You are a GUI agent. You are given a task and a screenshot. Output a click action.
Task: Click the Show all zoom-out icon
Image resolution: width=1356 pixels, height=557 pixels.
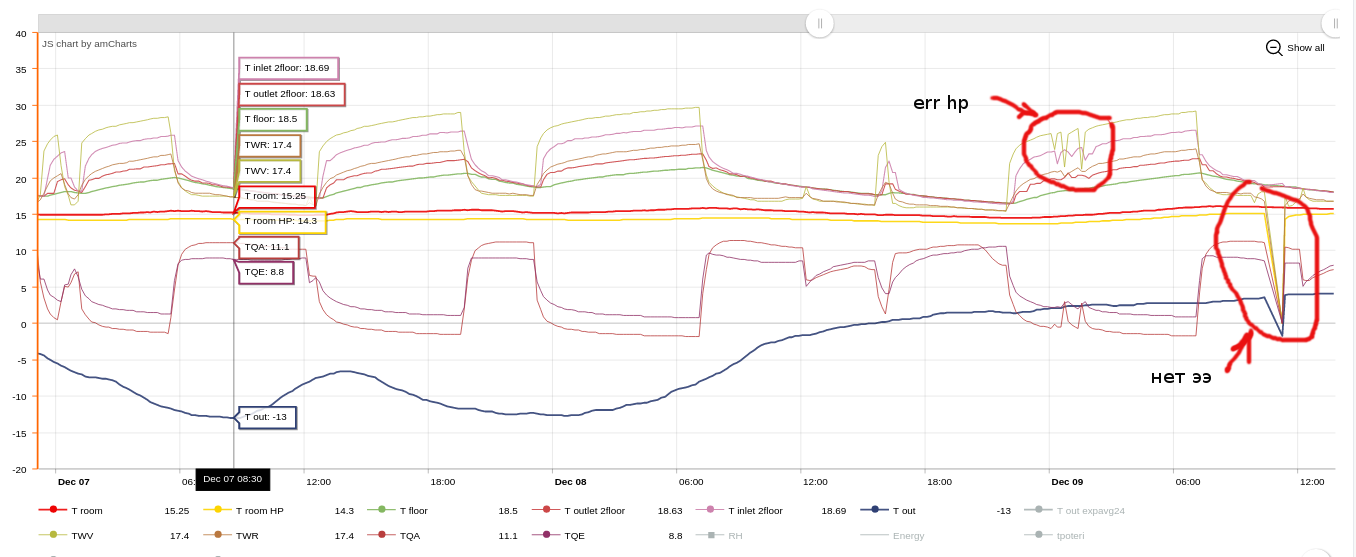pos(1274,47)
